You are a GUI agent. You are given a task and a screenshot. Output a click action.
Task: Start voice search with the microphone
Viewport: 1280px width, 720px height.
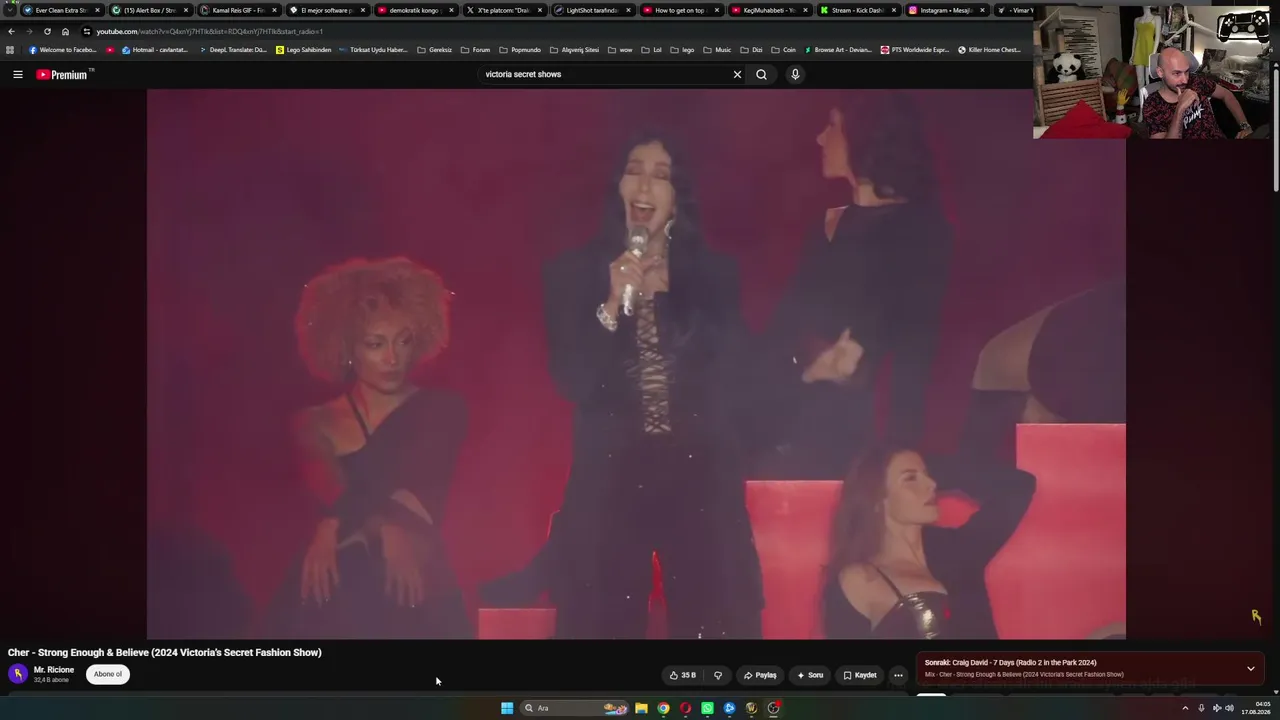795,74
